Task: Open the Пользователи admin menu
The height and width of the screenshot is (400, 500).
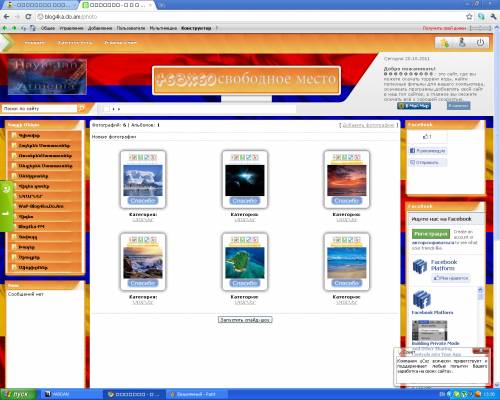Action: (x=131, y=28)
